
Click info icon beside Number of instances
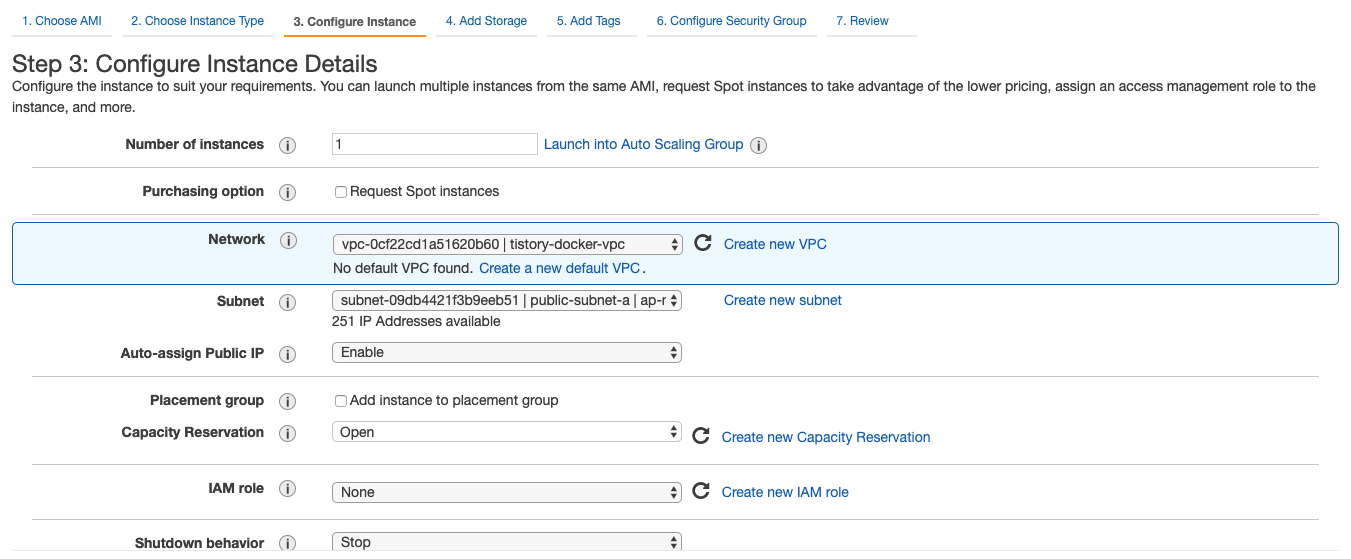click(x=287, y=145)
